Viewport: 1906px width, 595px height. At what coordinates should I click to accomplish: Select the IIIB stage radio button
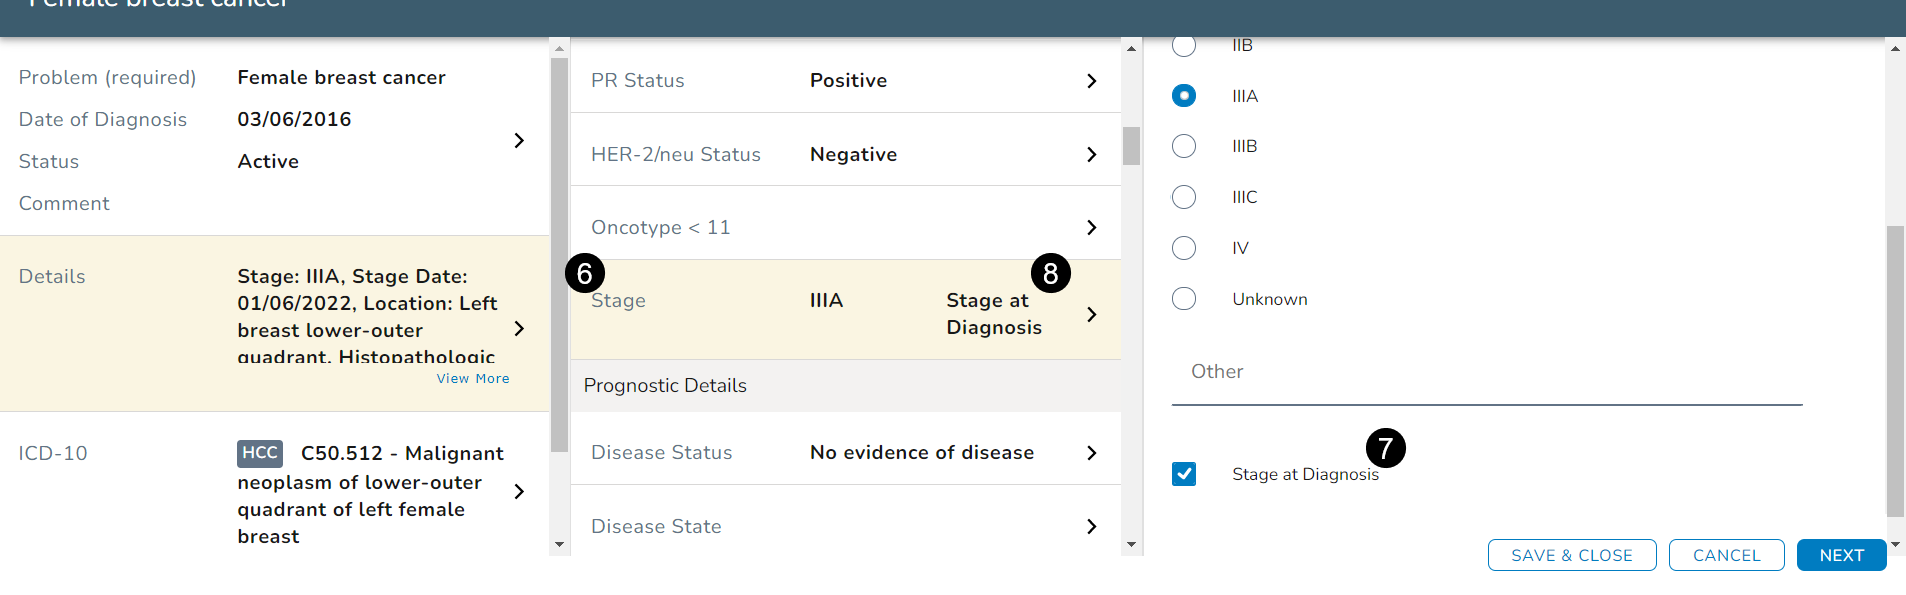[1184, 146]
